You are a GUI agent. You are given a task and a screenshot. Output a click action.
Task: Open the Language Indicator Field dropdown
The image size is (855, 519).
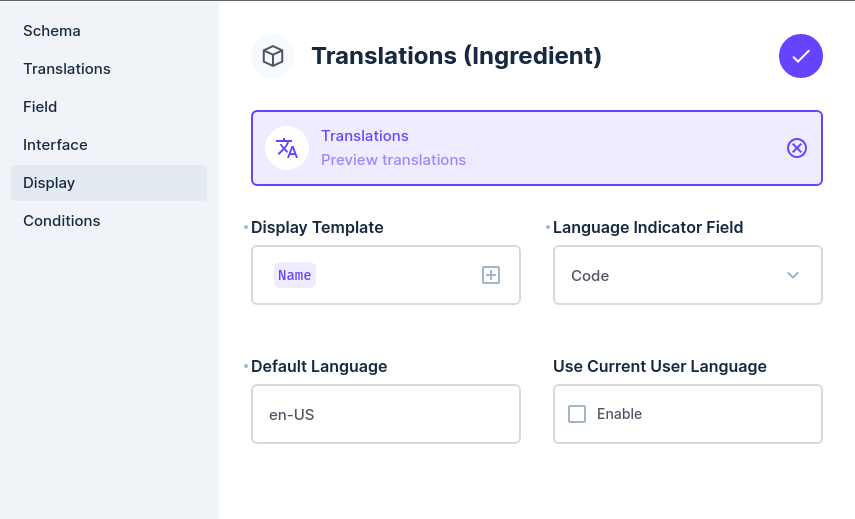click(x=688, y=275)
